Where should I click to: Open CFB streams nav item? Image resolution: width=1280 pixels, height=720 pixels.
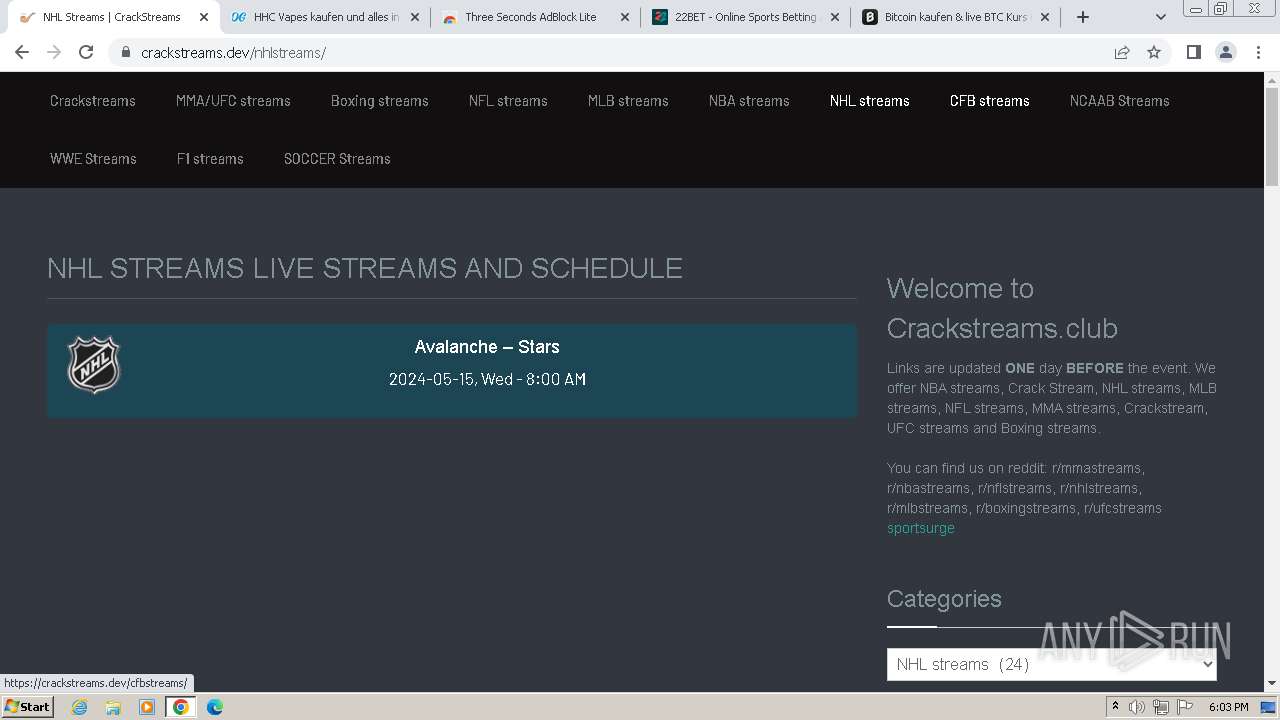990,101
